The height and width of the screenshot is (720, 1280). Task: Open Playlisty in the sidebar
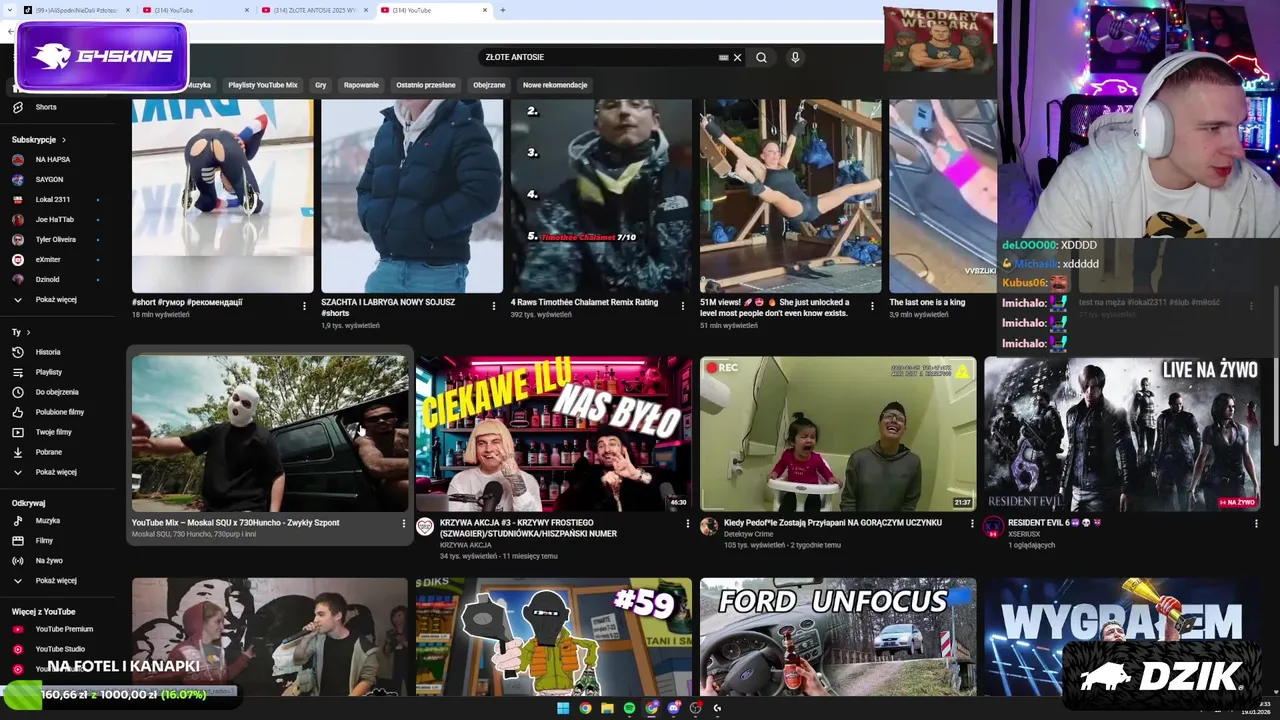(48, 372)
